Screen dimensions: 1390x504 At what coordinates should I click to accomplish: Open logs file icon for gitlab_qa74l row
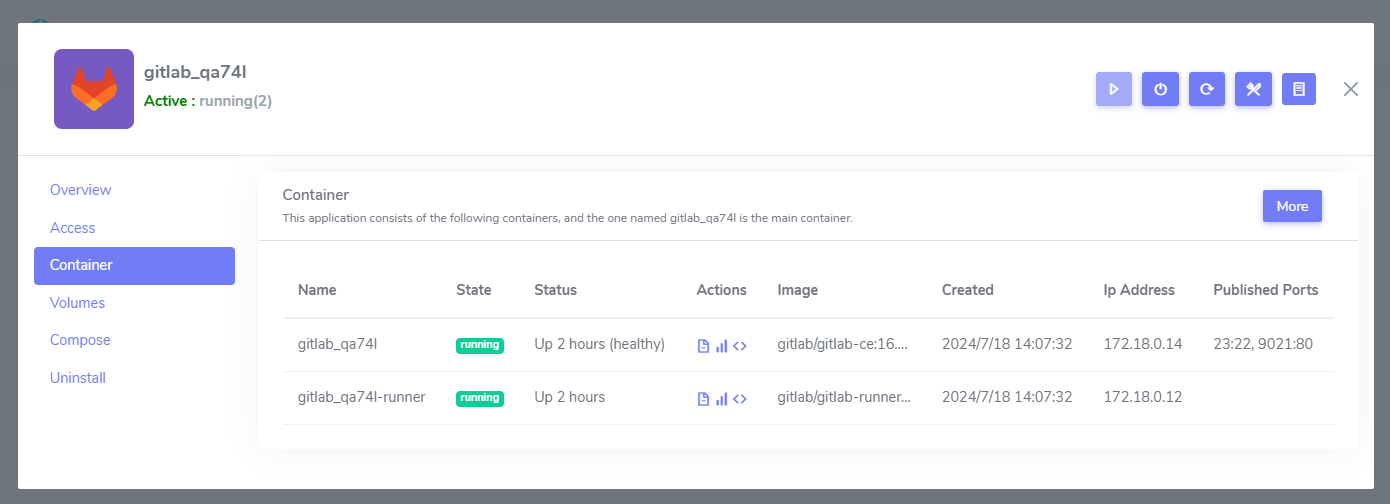coord(703,345)
